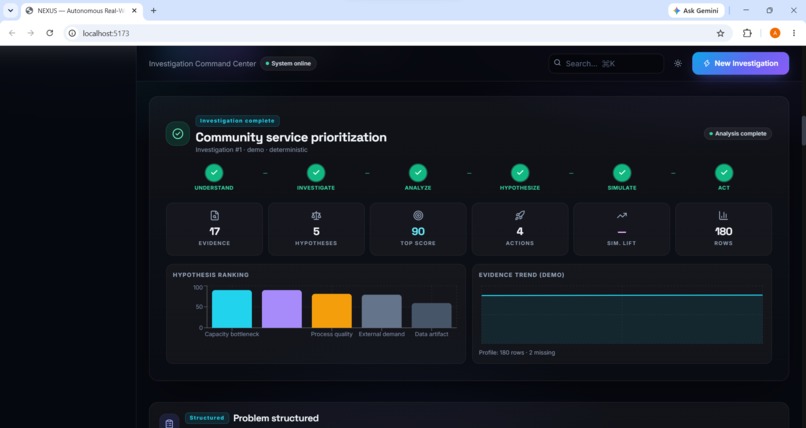Click the New Investigation button
Screen dimensions: 806x428
tap(740, 63)
